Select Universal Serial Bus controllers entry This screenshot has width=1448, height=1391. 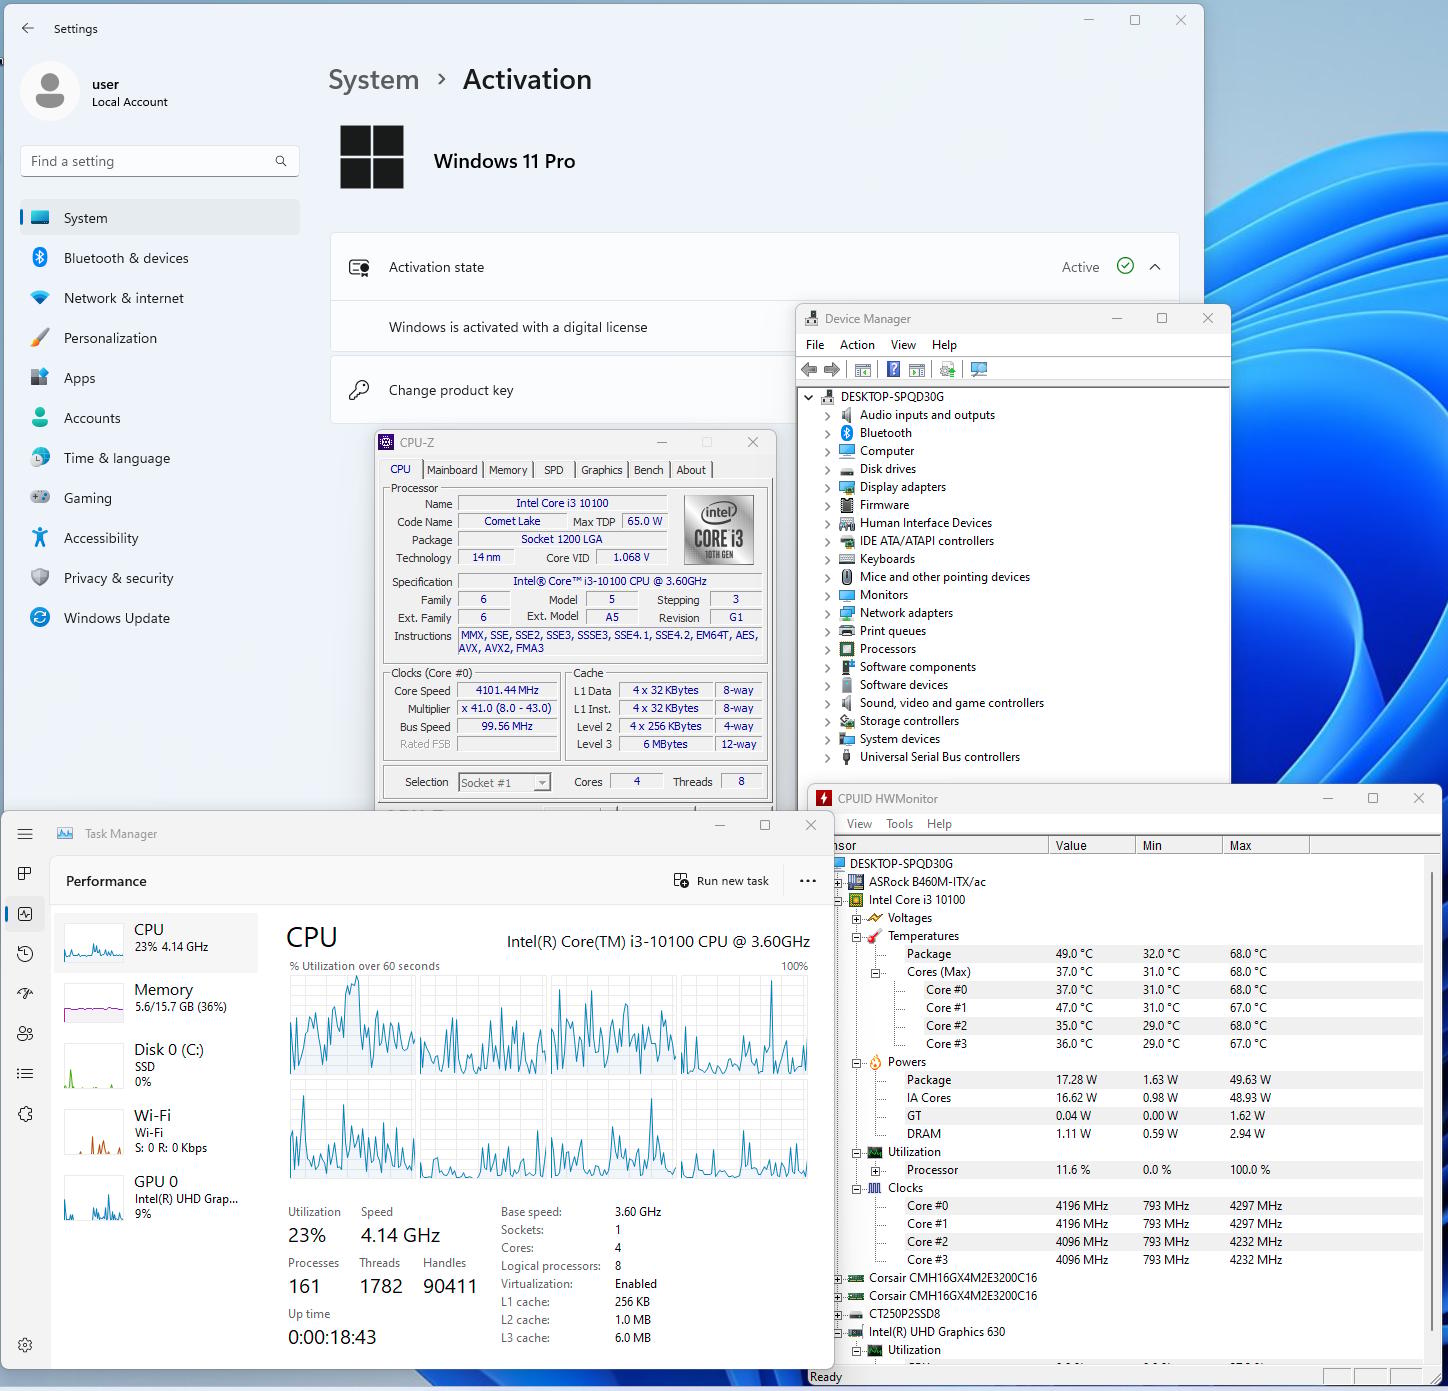click(x=939, y=757)
